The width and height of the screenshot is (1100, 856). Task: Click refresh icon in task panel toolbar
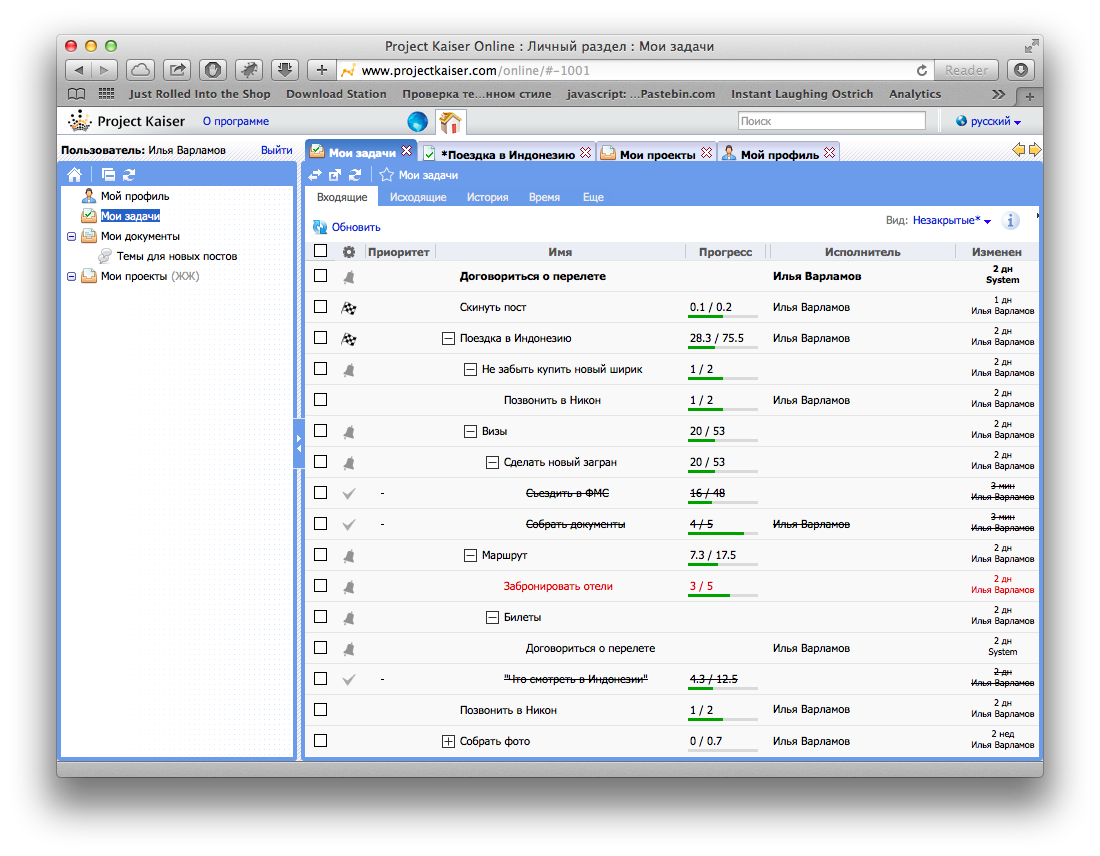click(x=355, y=175)
